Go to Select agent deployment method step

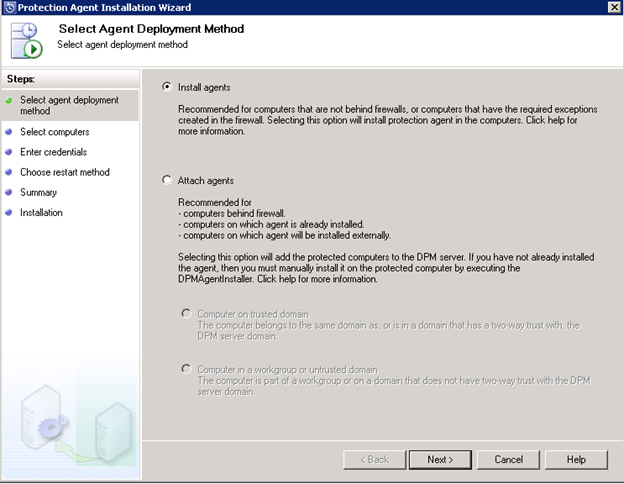coord(69,105)
